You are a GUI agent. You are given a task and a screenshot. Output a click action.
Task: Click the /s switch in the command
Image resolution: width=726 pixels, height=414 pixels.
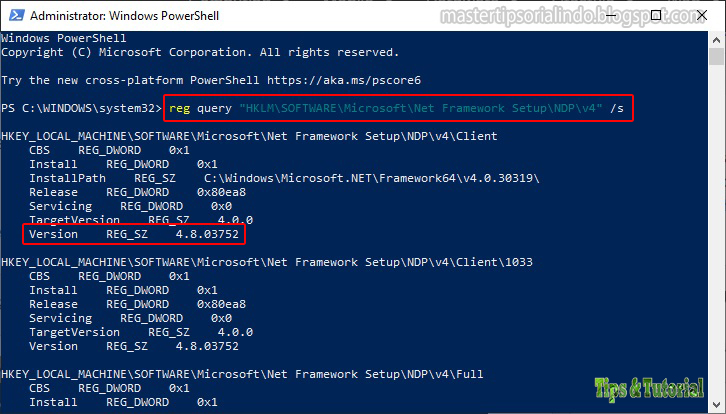point(617,107)
